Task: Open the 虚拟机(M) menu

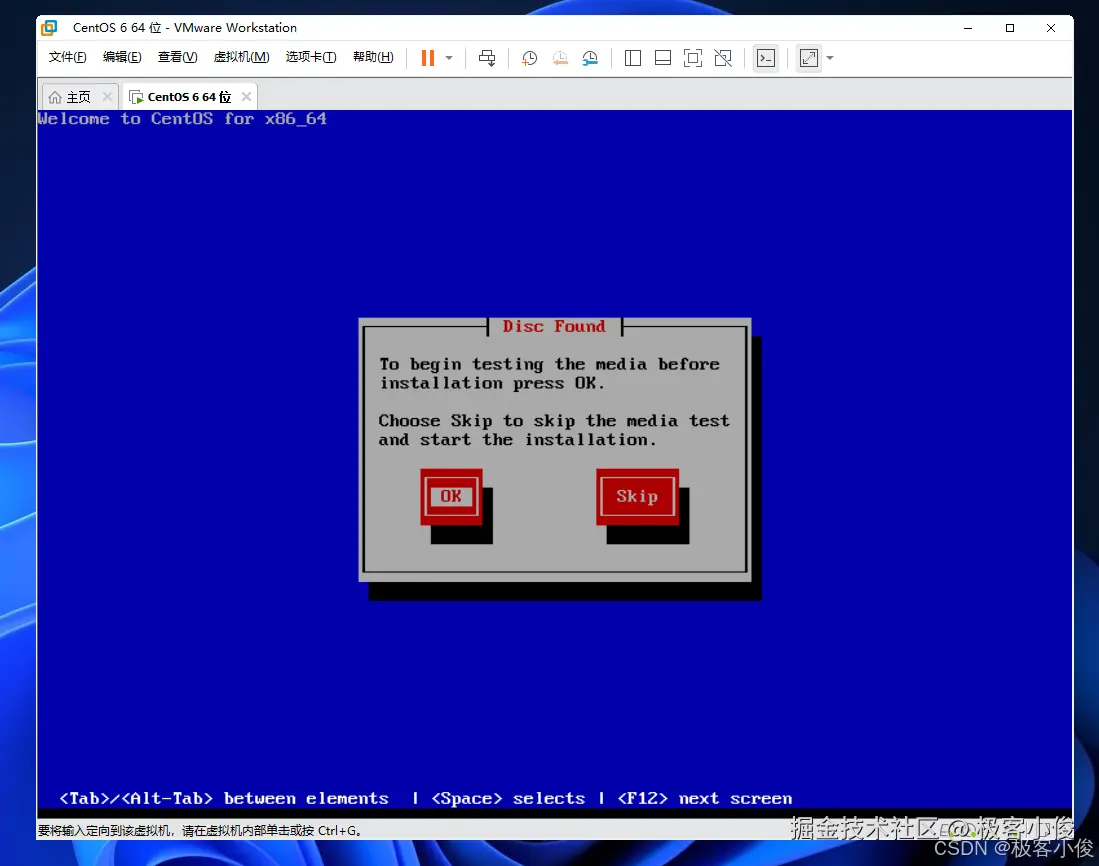Action: coord(241,57)
